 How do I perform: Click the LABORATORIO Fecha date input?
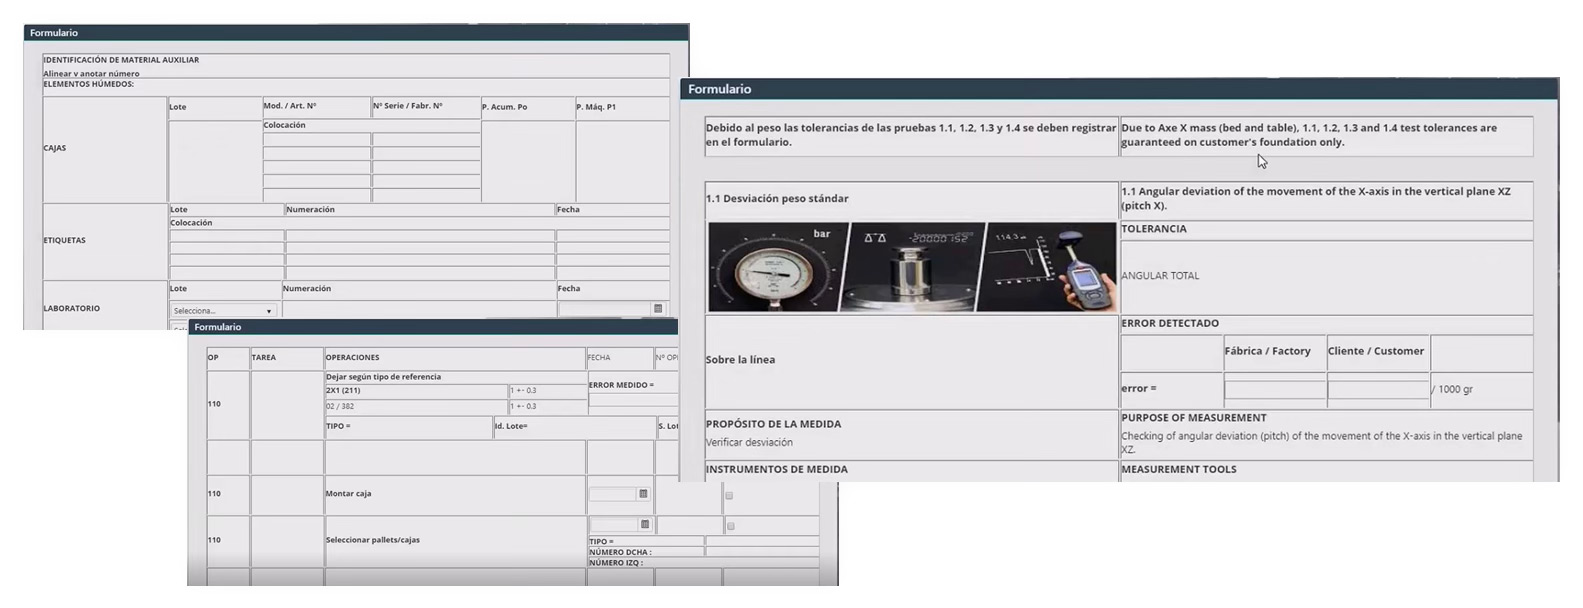(605, 309)
